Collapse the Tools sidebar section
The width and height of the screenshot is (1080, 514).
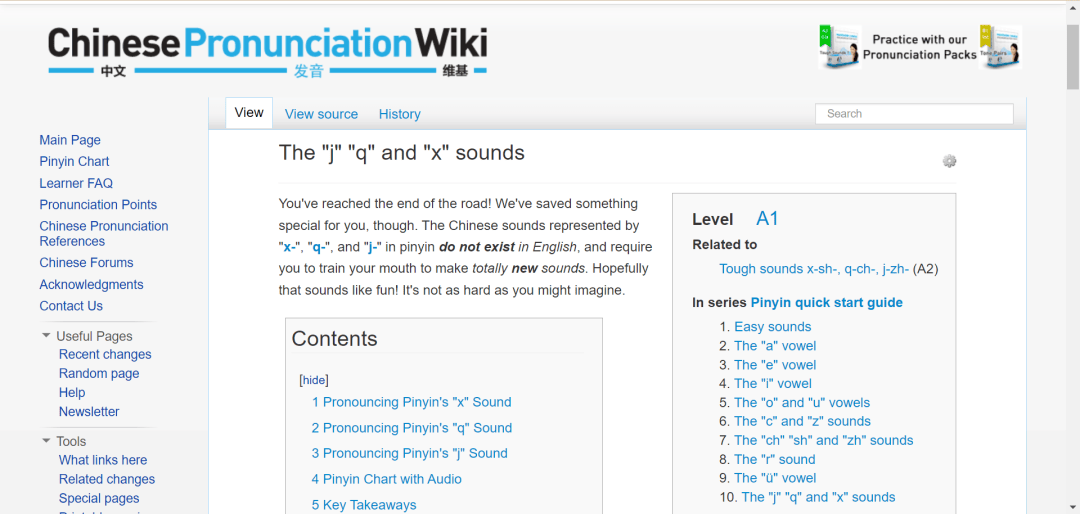click(x=47, y=441)
